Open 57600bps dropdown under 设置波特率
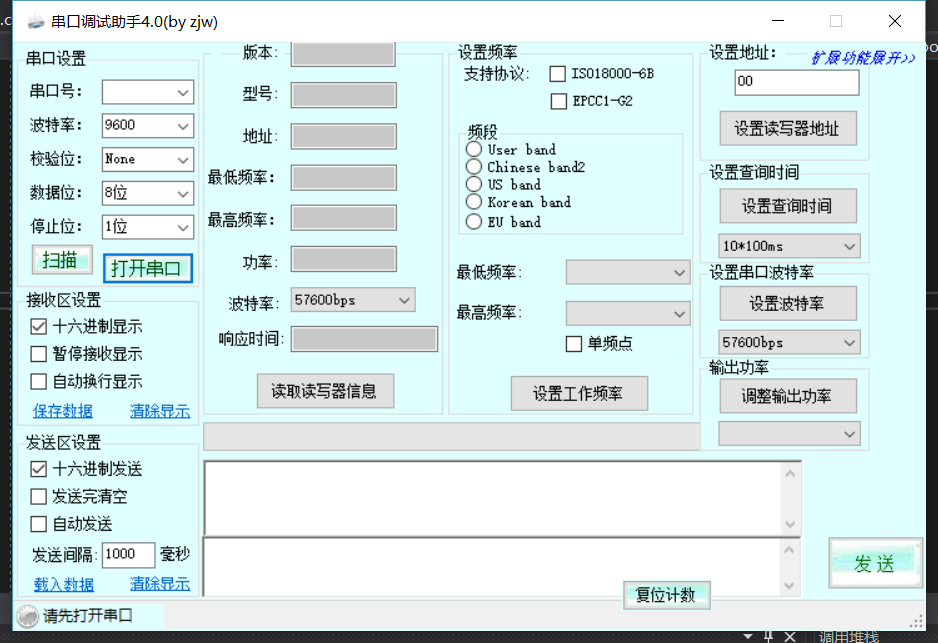The width and height of the screenshot is (938, 643). 790,343
